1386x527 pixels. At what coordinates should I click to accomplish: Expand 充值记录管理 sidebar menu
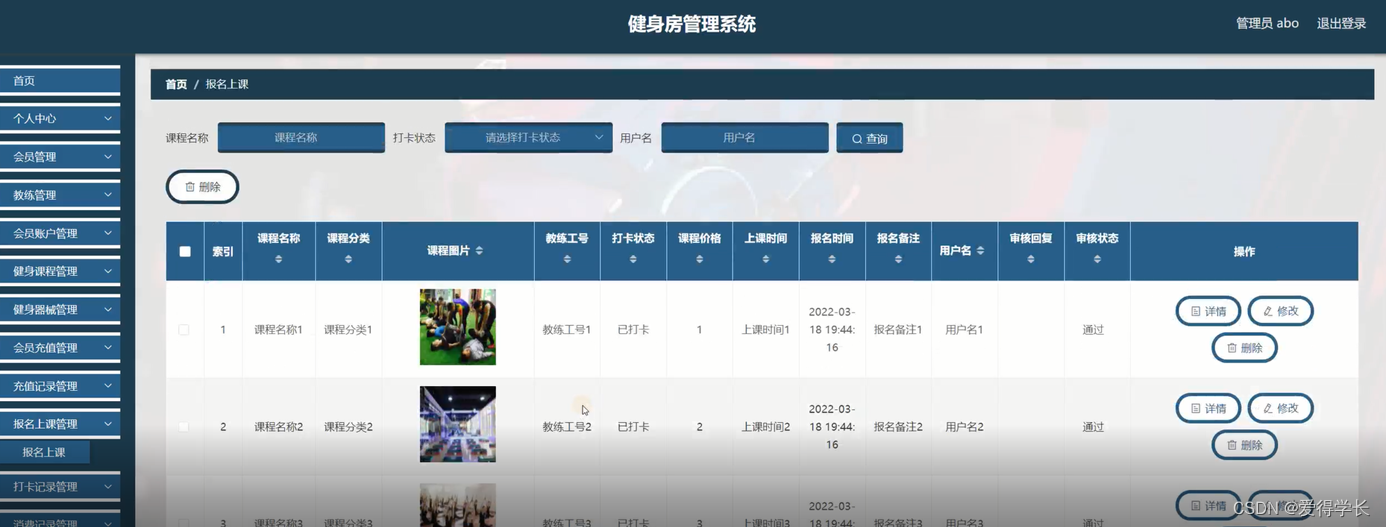pyautogui.click(x=60, y=386)
